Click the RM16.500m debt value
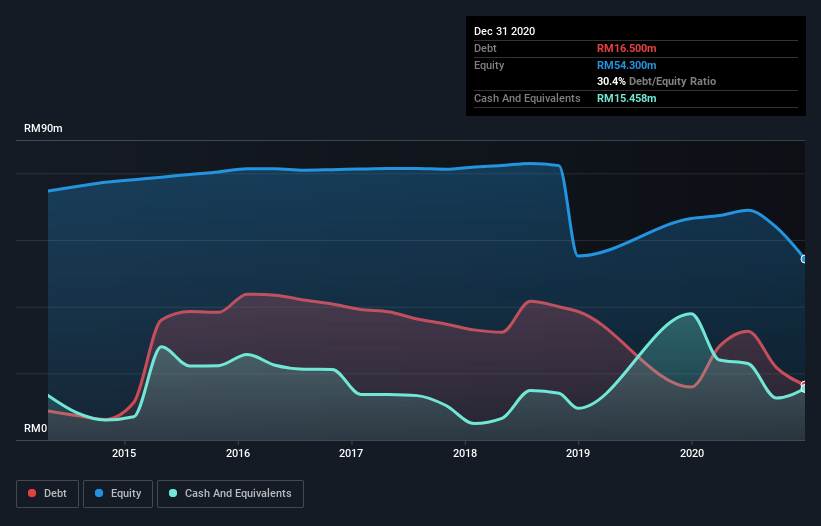This screenshot has width=821, height=526. pos(626,48)
